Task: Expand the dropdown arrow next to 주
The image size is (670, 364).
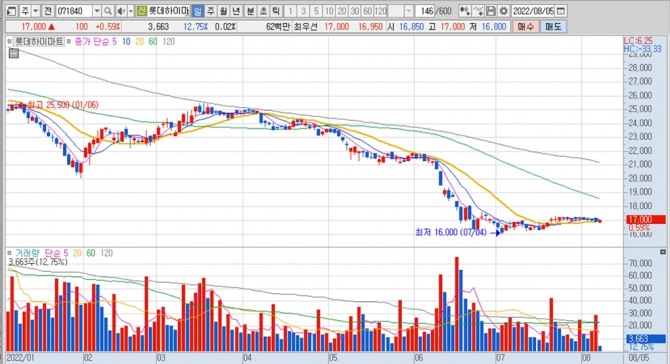Action: coord(36,11)
